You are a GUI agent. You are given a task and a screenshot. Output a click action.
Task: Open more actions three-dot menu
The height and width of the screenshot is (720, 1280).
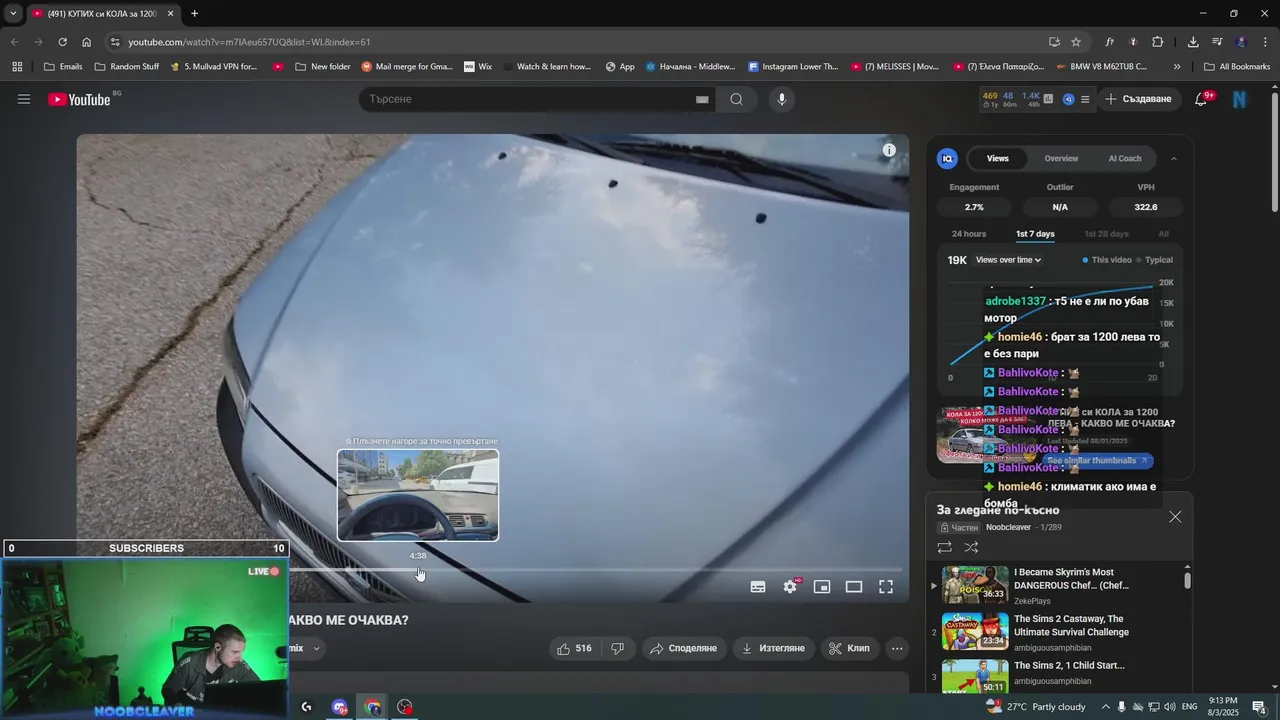(897, 648)
